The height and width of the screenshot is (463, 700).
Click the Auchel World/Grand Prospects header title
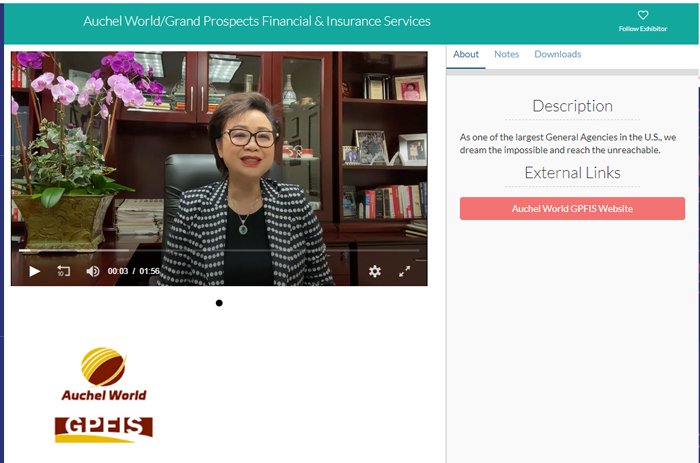pyautogui.click(x=257, y=21)
